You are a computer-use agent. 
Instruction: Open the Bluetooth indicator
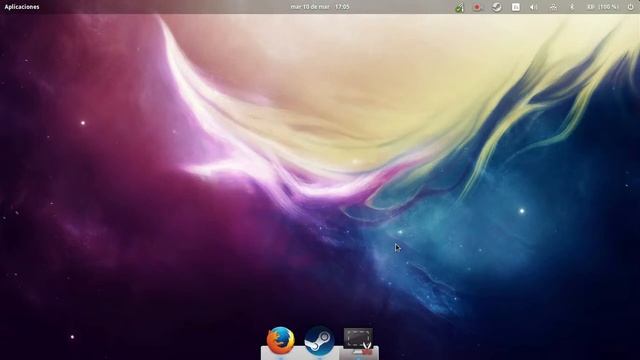click(572, 7)
